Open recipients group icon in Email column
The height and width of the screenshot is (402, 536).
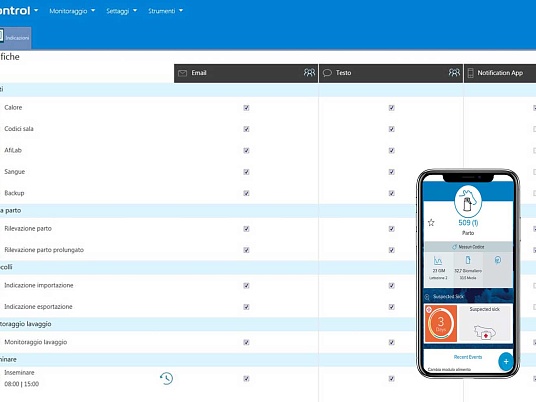click(x=309, y=72)
